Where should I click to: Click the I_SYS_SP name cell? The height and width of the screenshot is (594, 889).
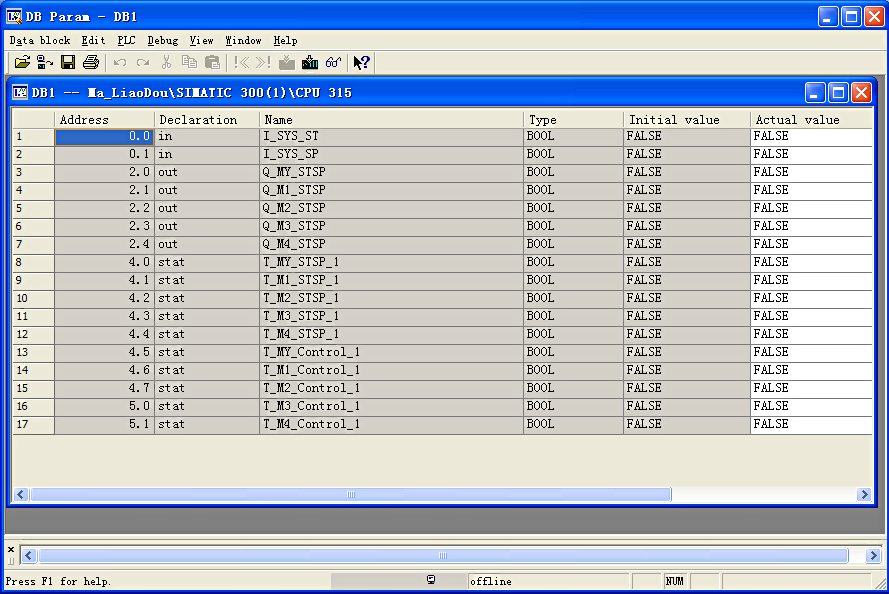pos(391,154)
